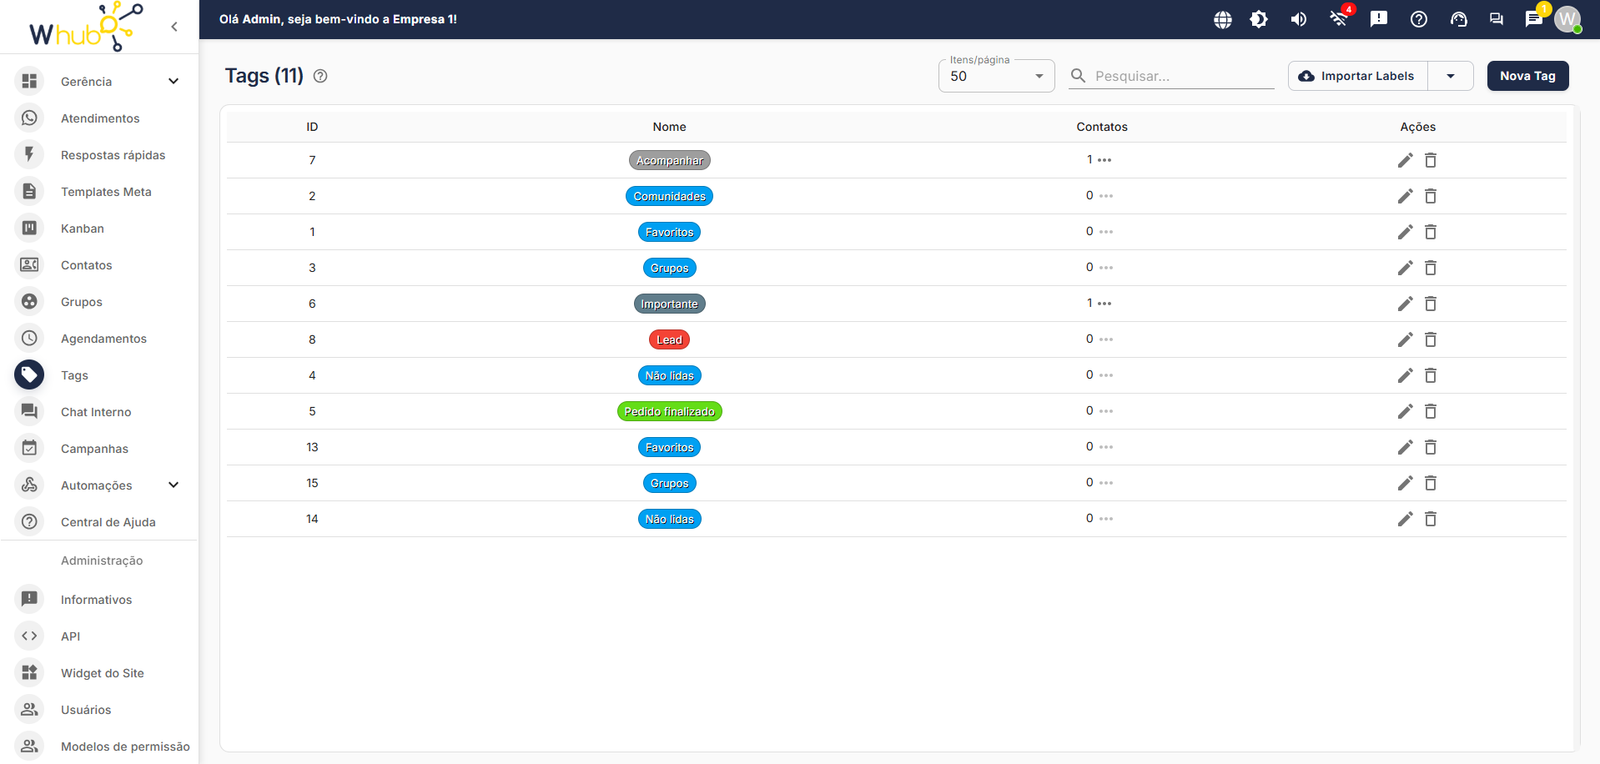Delete the Comunidades tag with trash icon
Viewport: 1600px width, 764px height.
point(1431,196)
